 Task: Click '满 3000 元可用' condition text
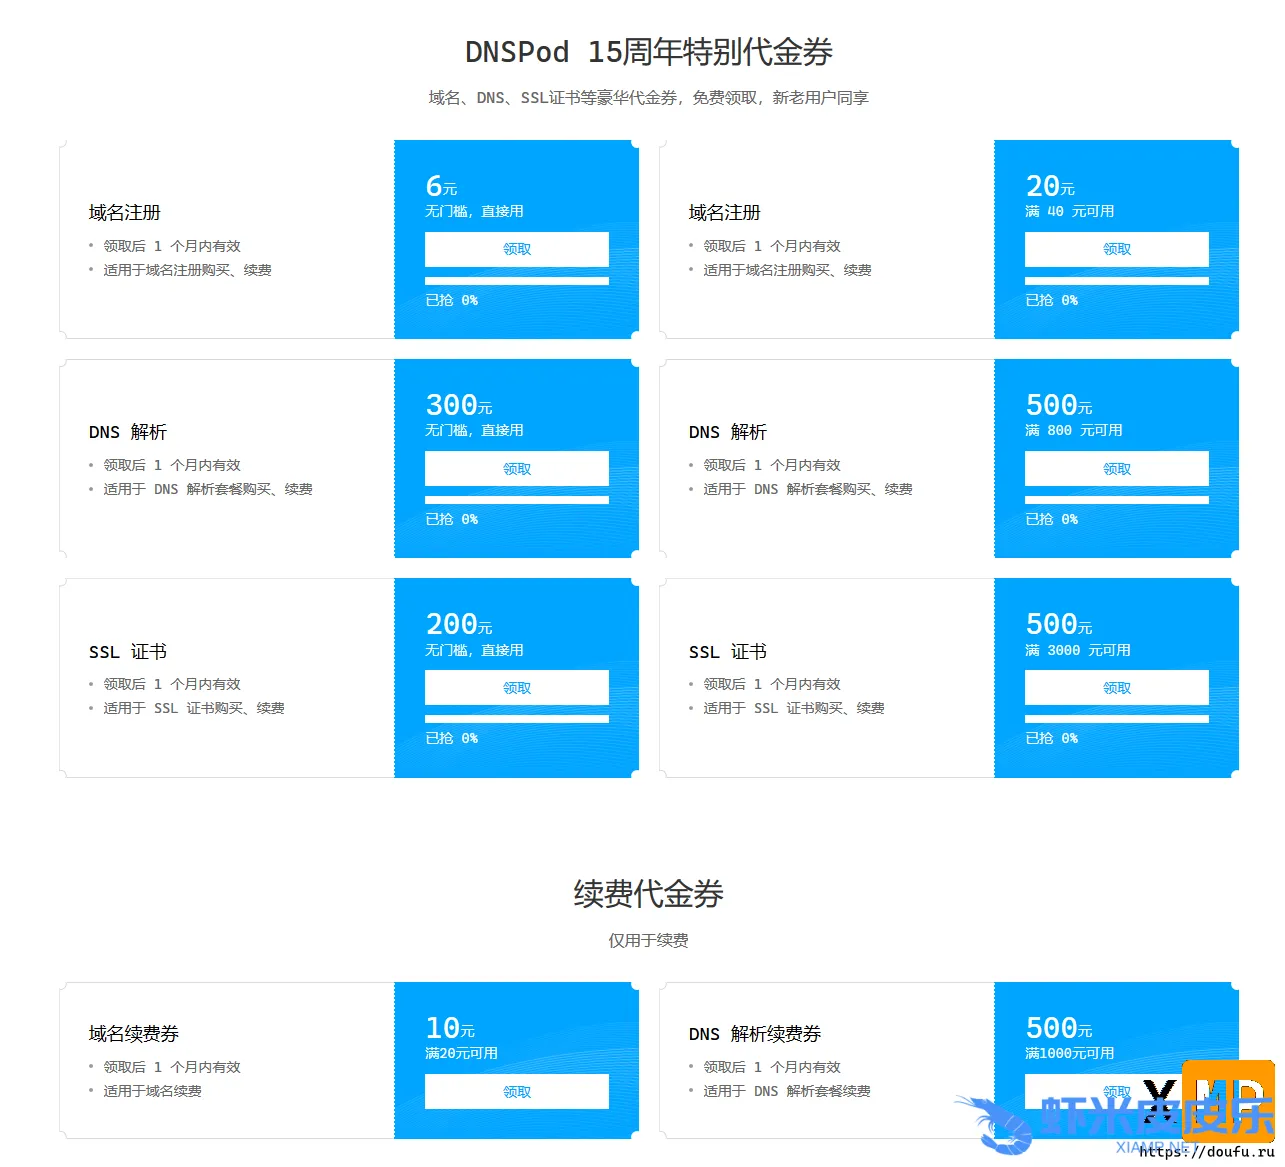(x=1078, y=651)
